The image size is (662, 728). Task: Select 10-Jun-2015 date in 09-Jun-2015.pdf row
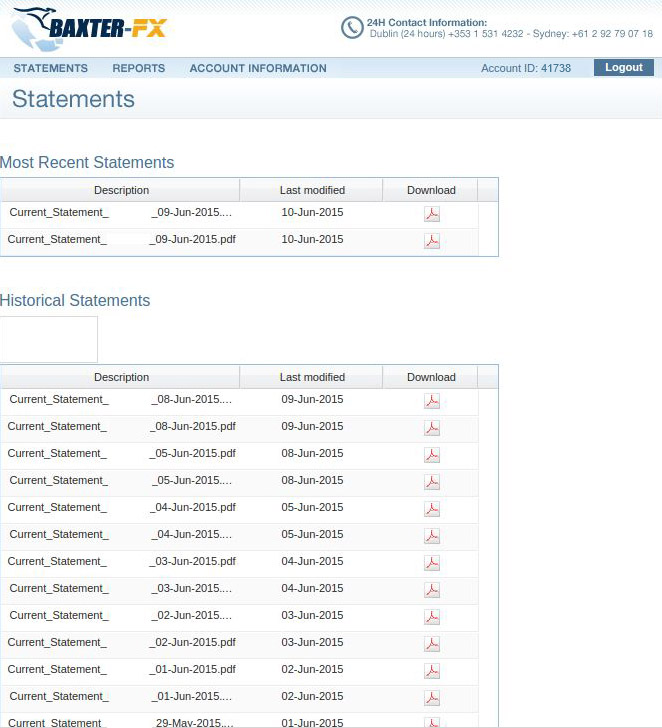312,240
